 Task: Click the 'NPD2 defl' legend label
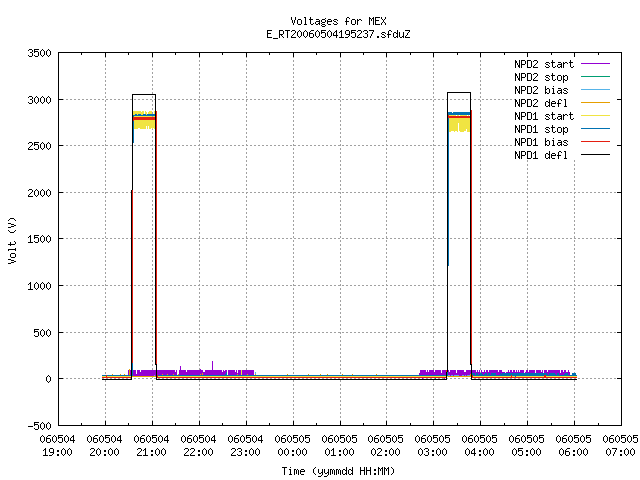[x=541, y=103]
